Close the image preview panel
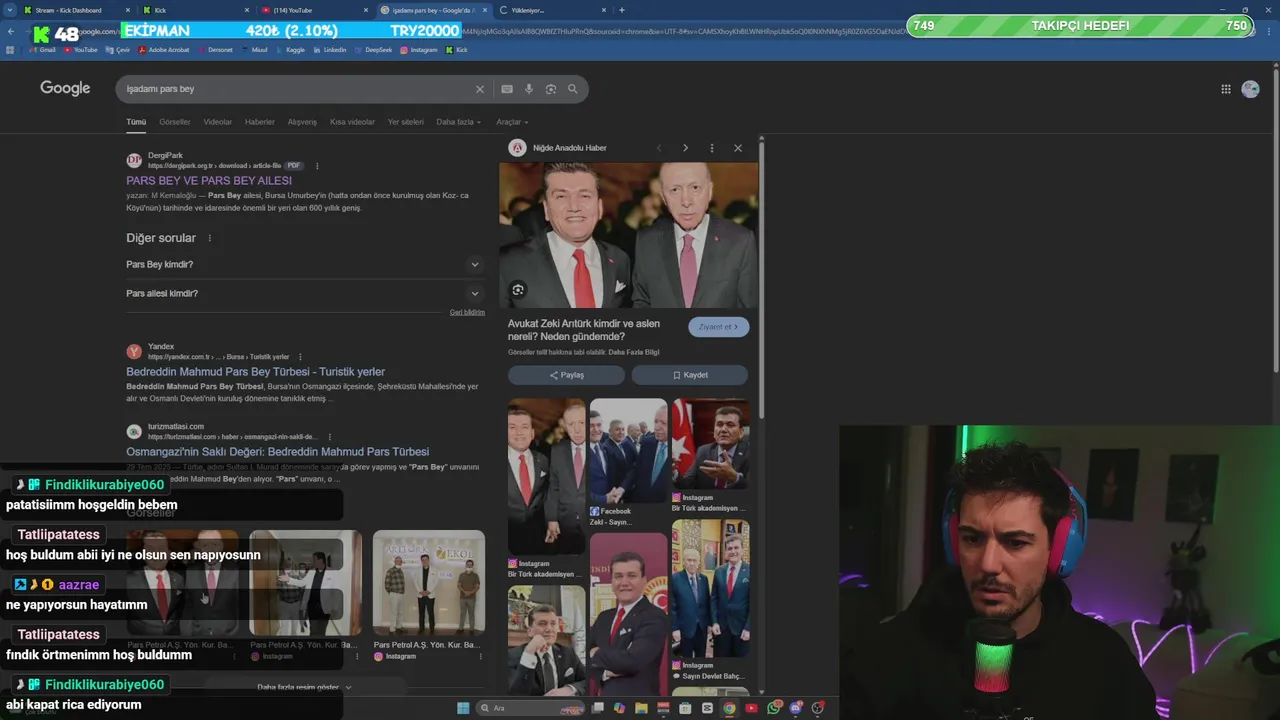 click(738, 148)
